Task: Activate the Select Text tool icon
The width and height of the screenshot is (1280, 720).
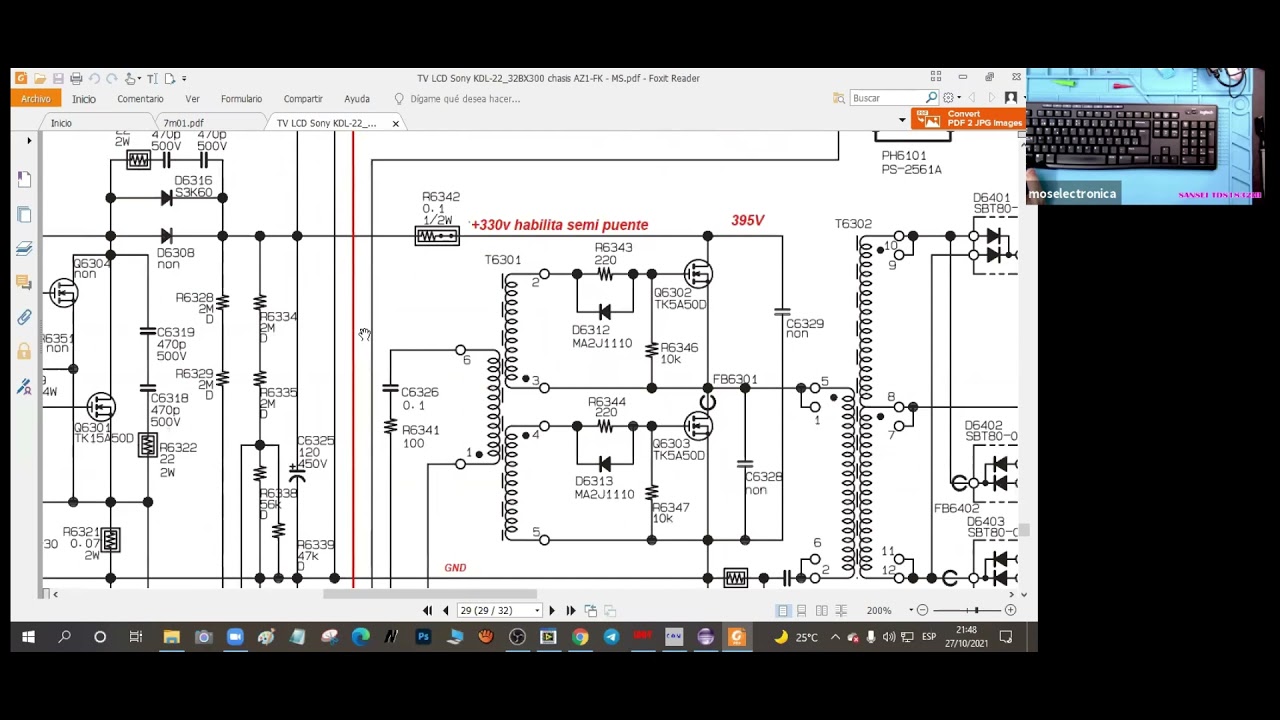Action: pyautogui.click(x=151, y=78)
